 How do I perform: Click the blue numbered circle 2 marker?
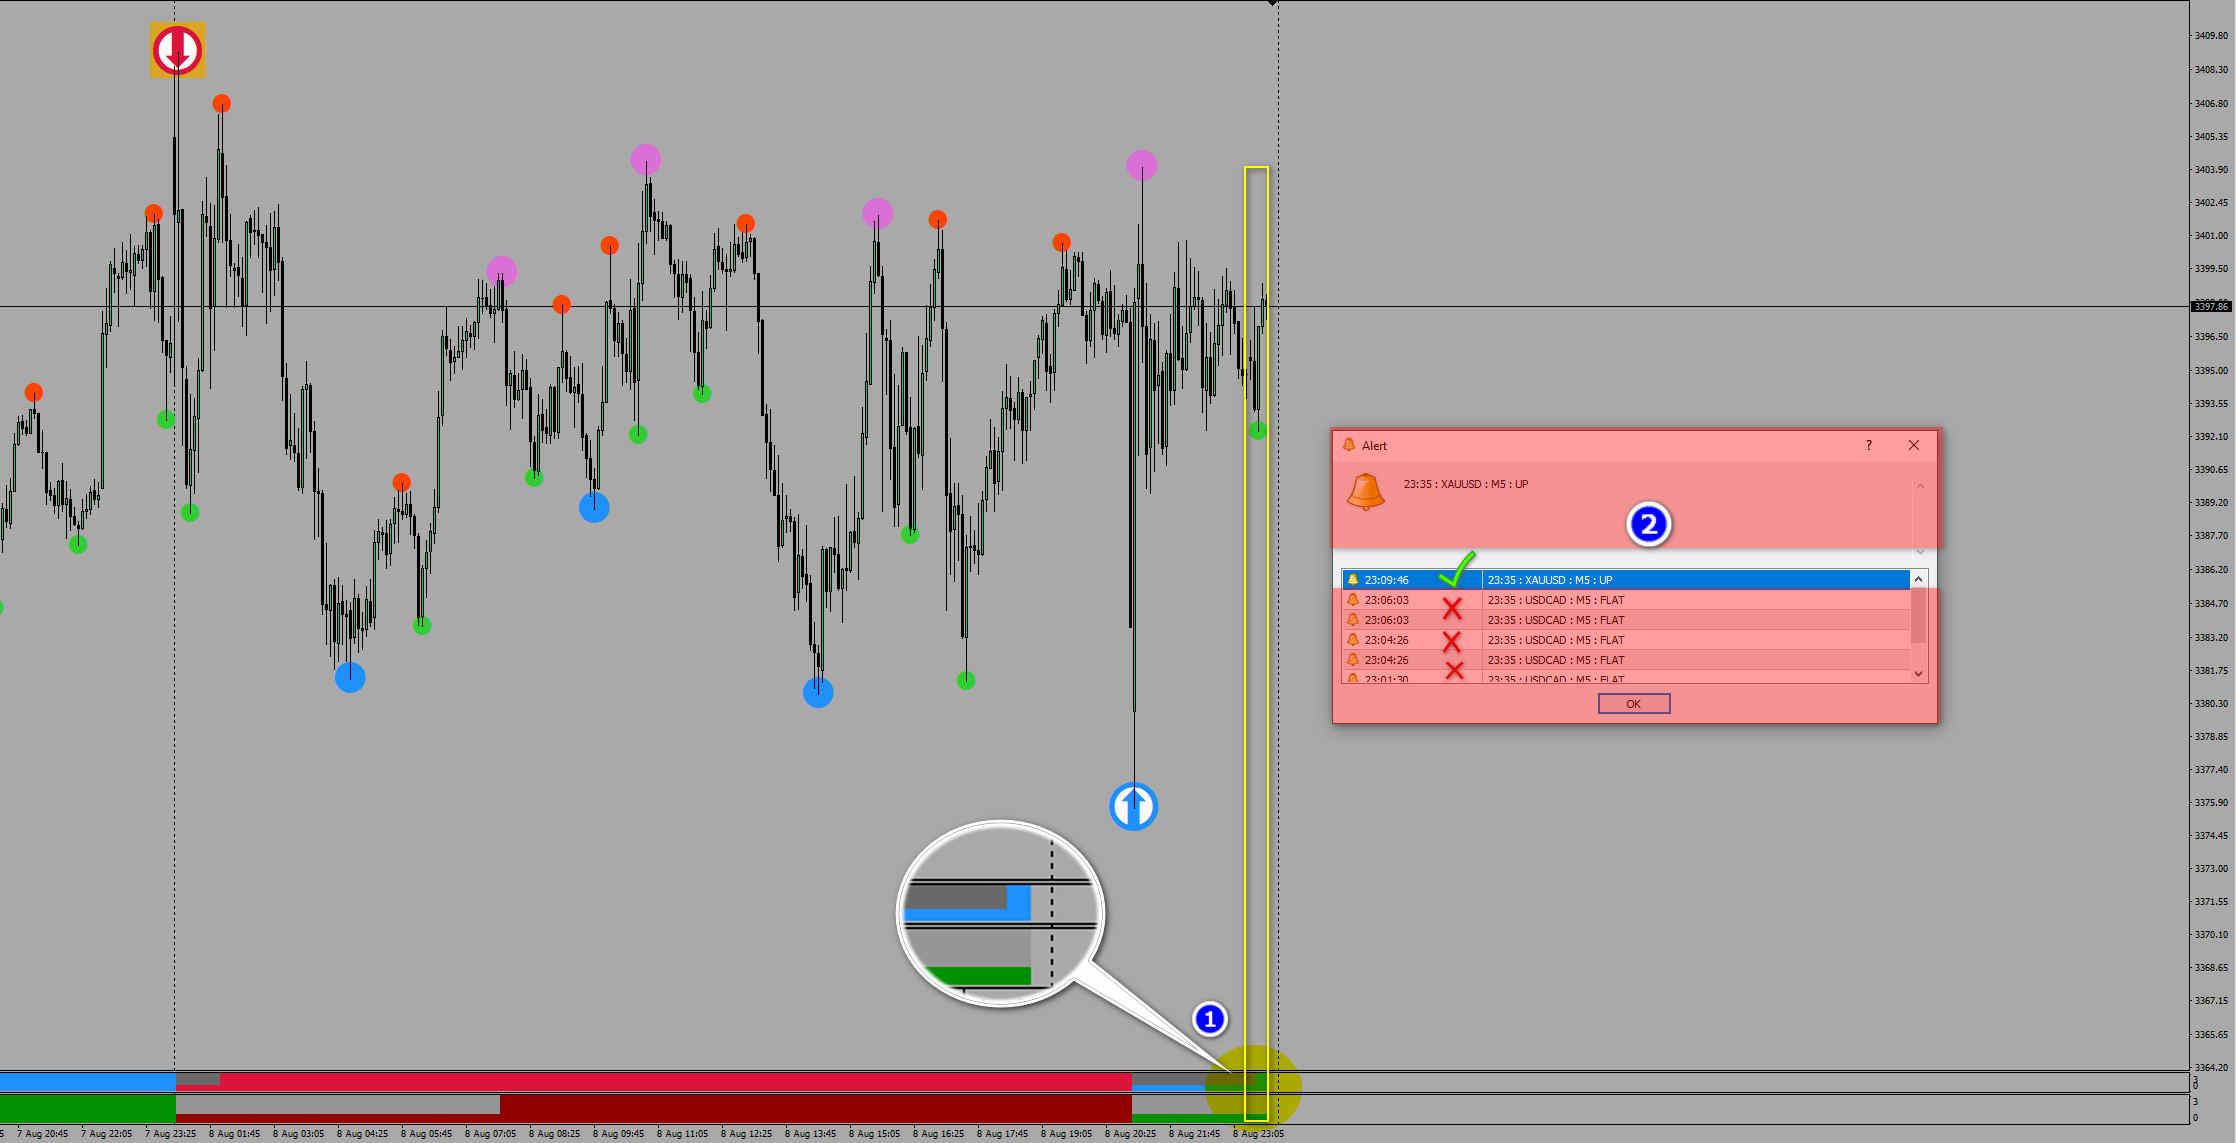coord(1648,524)
